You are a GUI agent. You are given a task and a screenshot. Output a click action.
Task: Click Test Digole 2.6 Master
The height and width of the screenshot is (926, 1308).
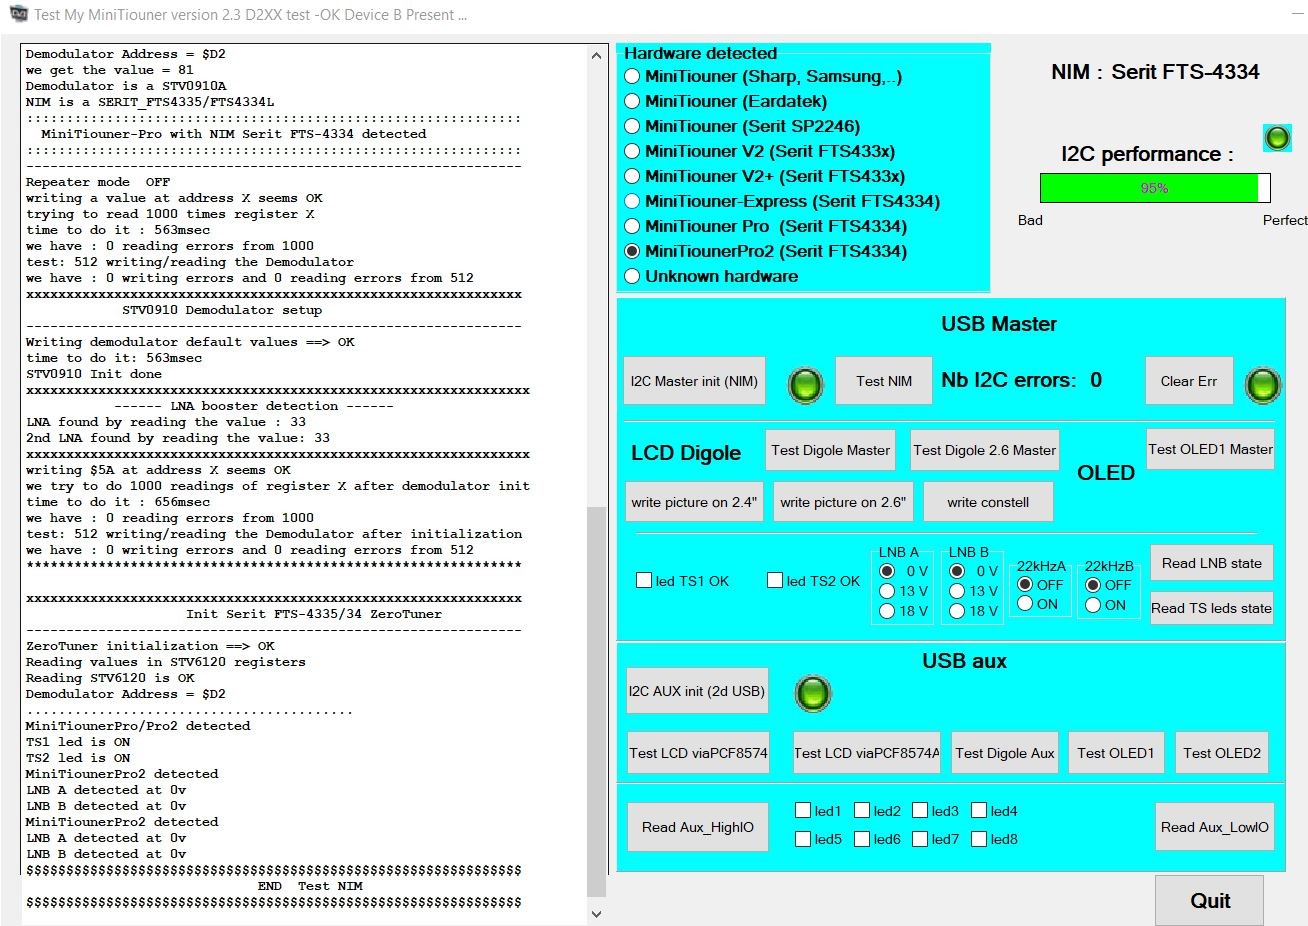[985, 450]
